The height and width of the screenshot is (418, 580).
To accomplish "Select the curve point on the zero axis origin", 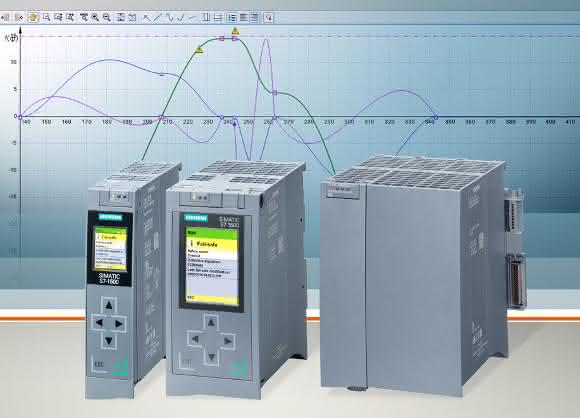I will pyautogui.click(x=20, y=117).
